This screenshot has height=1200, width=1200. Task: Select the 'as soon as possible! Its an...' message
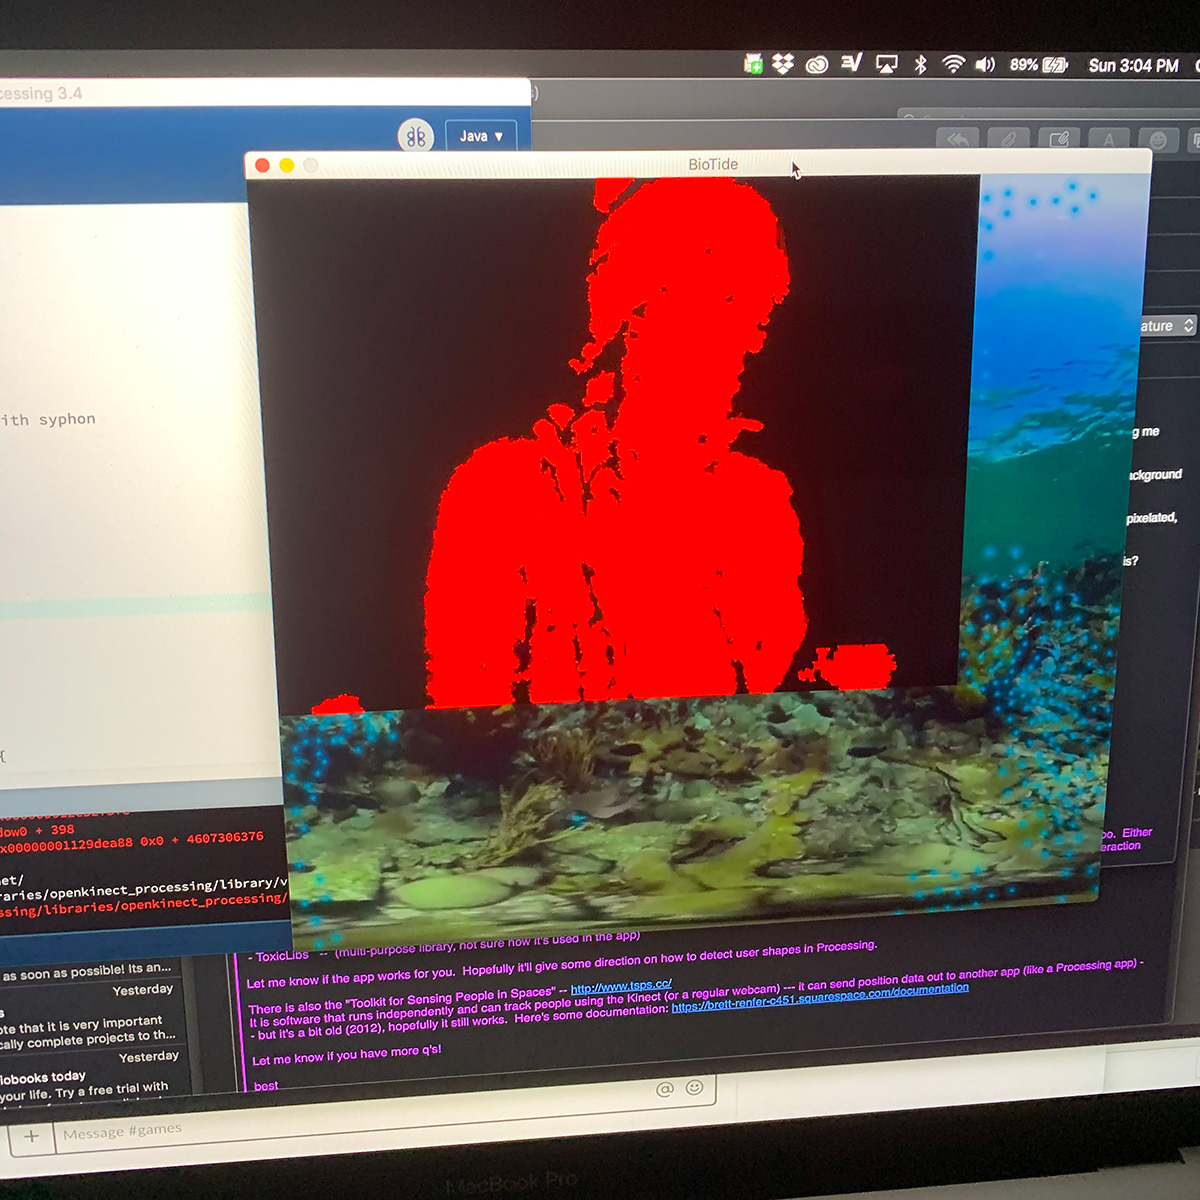click(86, 971)
